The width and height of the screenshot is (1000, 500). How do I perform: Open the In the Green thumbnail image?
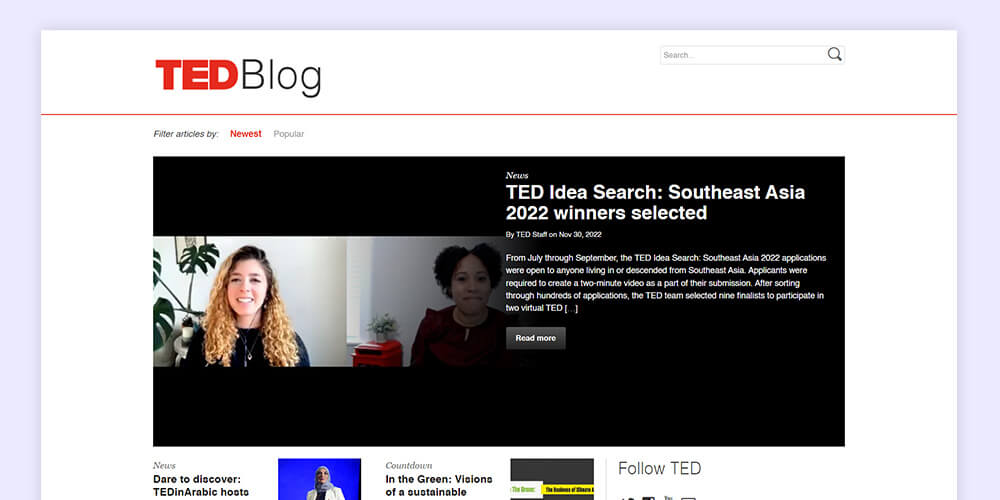click(552, 479)
